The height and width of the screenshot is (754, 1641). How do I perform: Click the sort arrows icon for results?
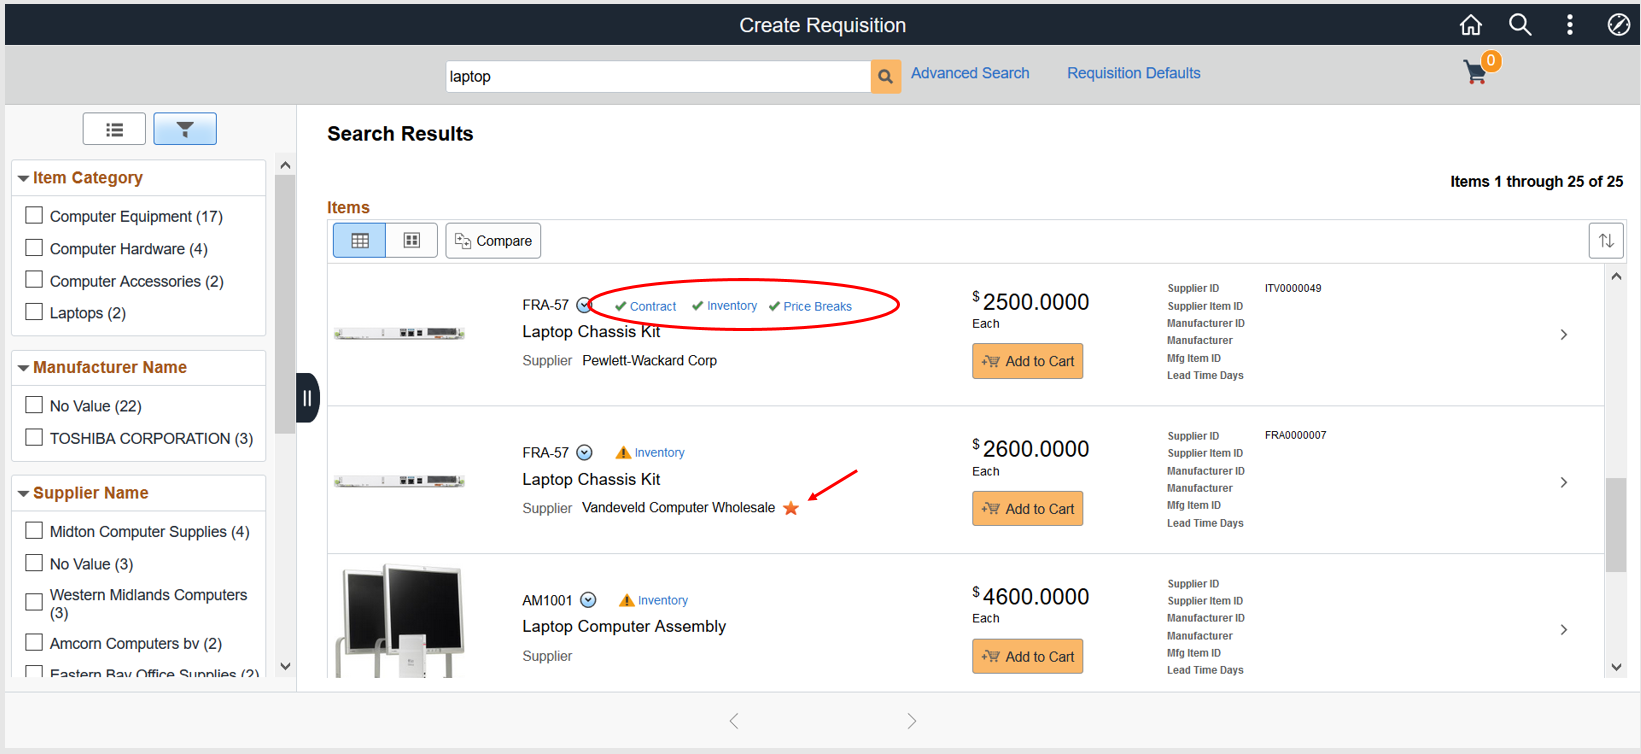[1606, 241]
